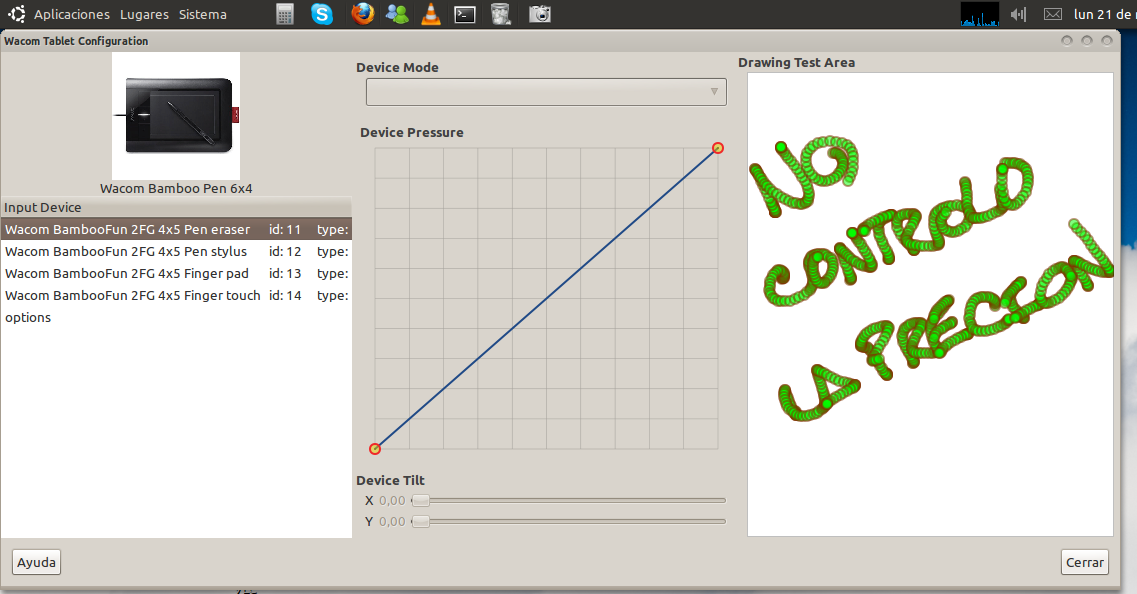This screenshot has width=1137, height=594.
Task: Click upper-right pressure curve control point
Action: click(x=718, y=148)
